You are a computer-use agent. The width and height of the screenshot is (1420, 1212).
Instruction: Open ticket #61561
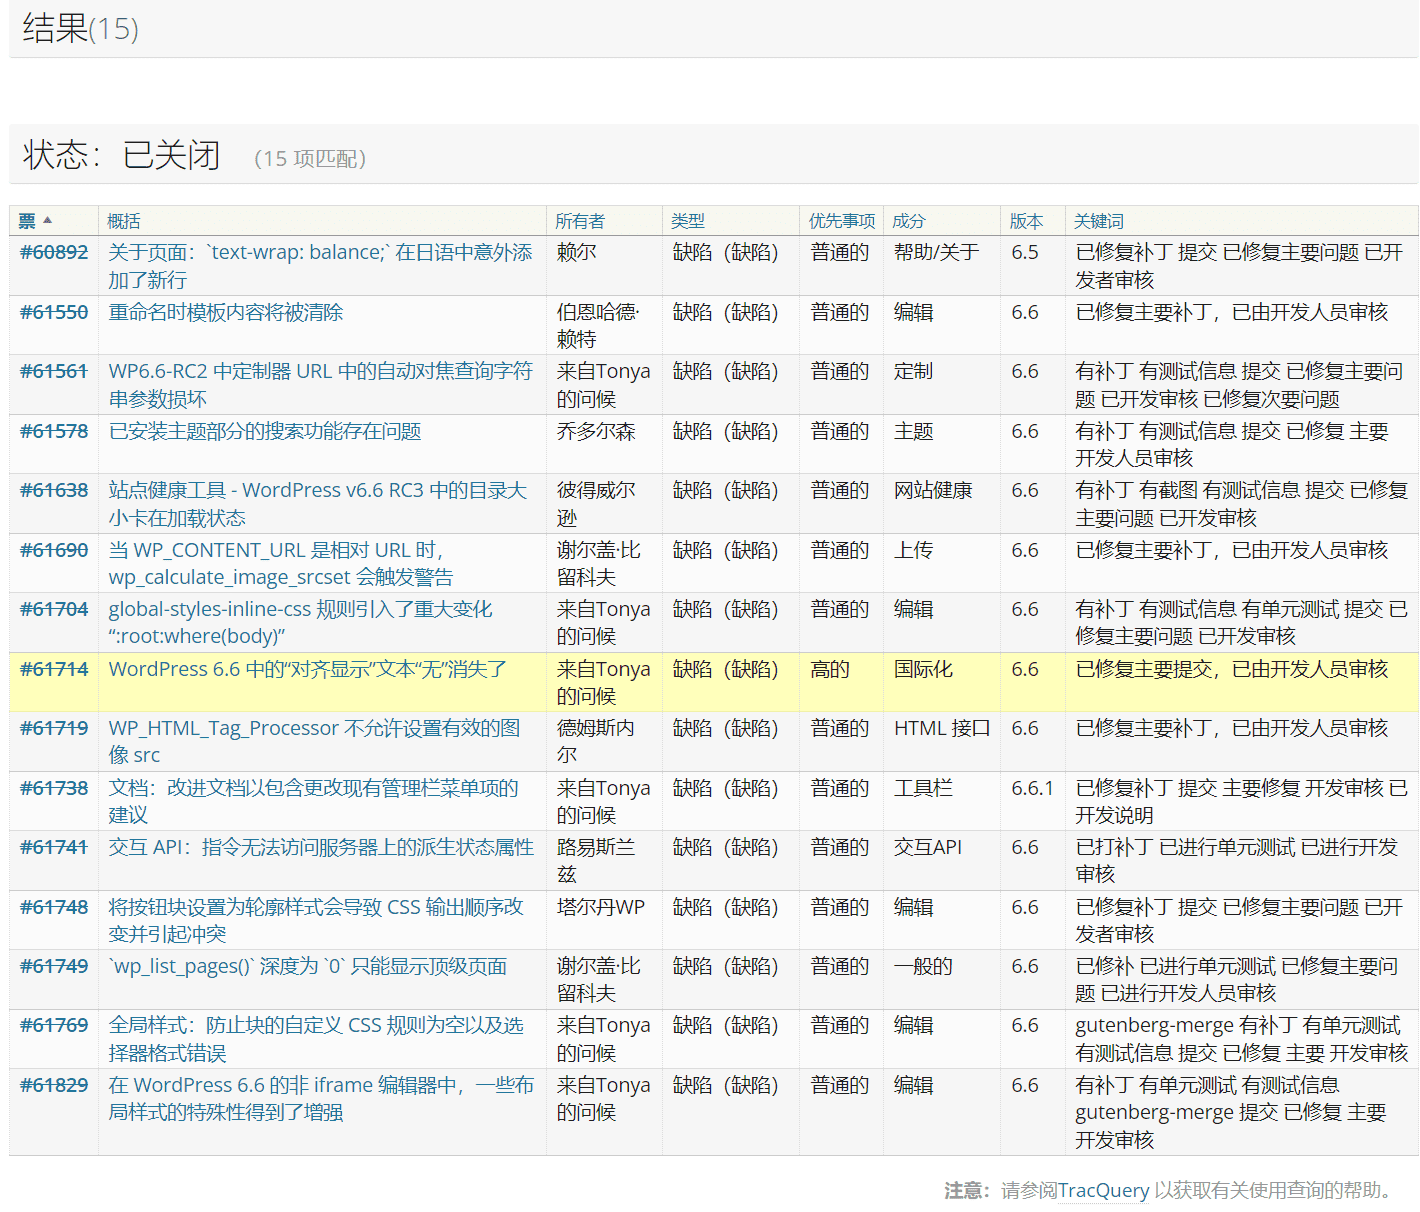[x=54, y=371]
